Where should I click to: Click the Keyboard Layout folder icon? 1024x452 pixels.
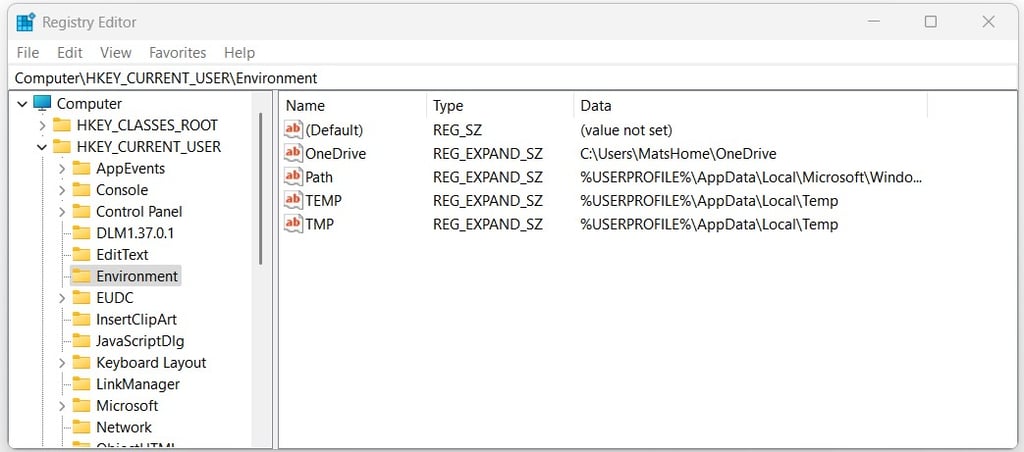(81, 363)
